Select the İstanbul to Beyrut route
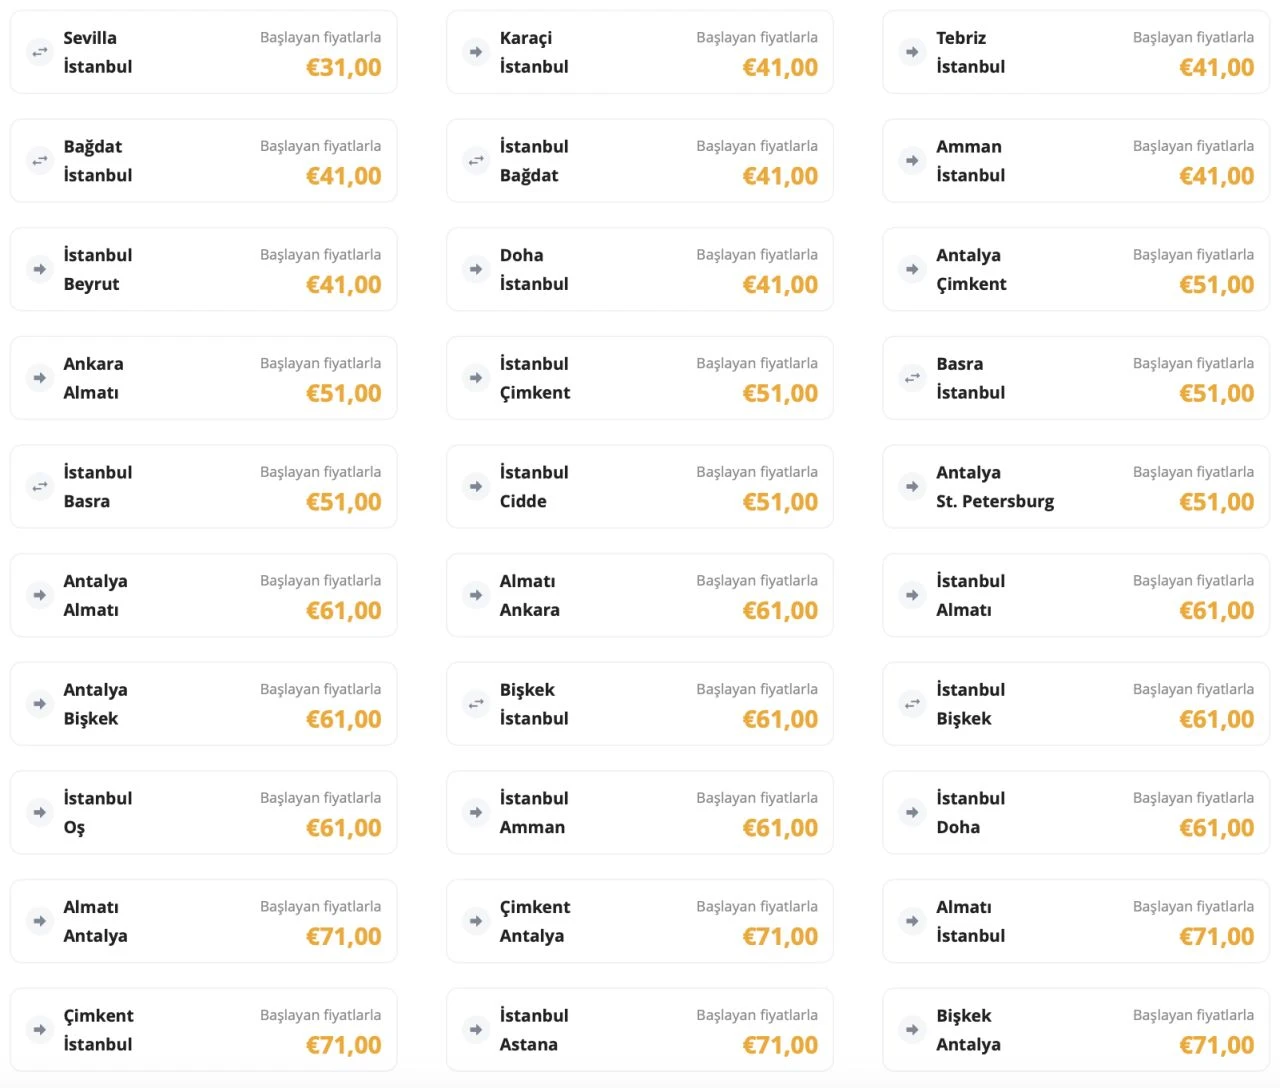Viewport: 1280px width, 1088px height. point(203,269)
